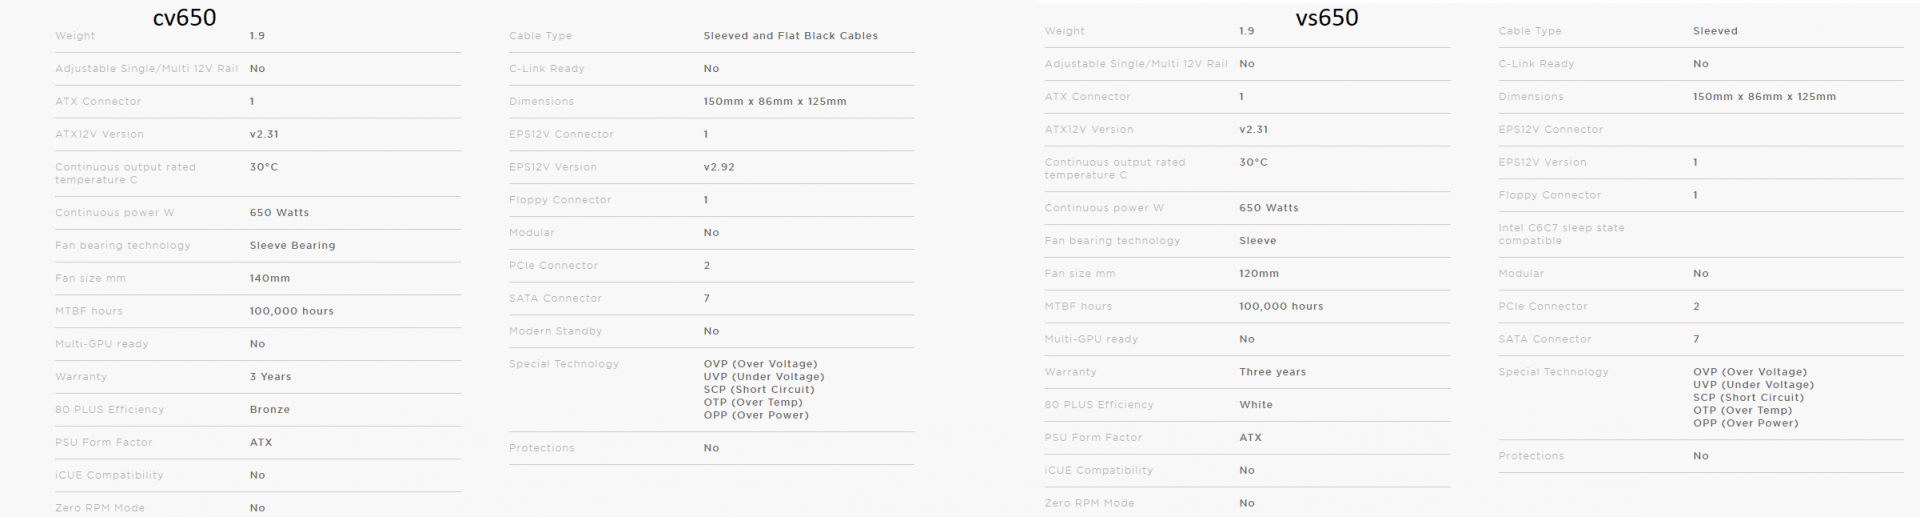Click '650 Watts' in the cv650 table
The image size is (1920, 517).
point(279,213)
